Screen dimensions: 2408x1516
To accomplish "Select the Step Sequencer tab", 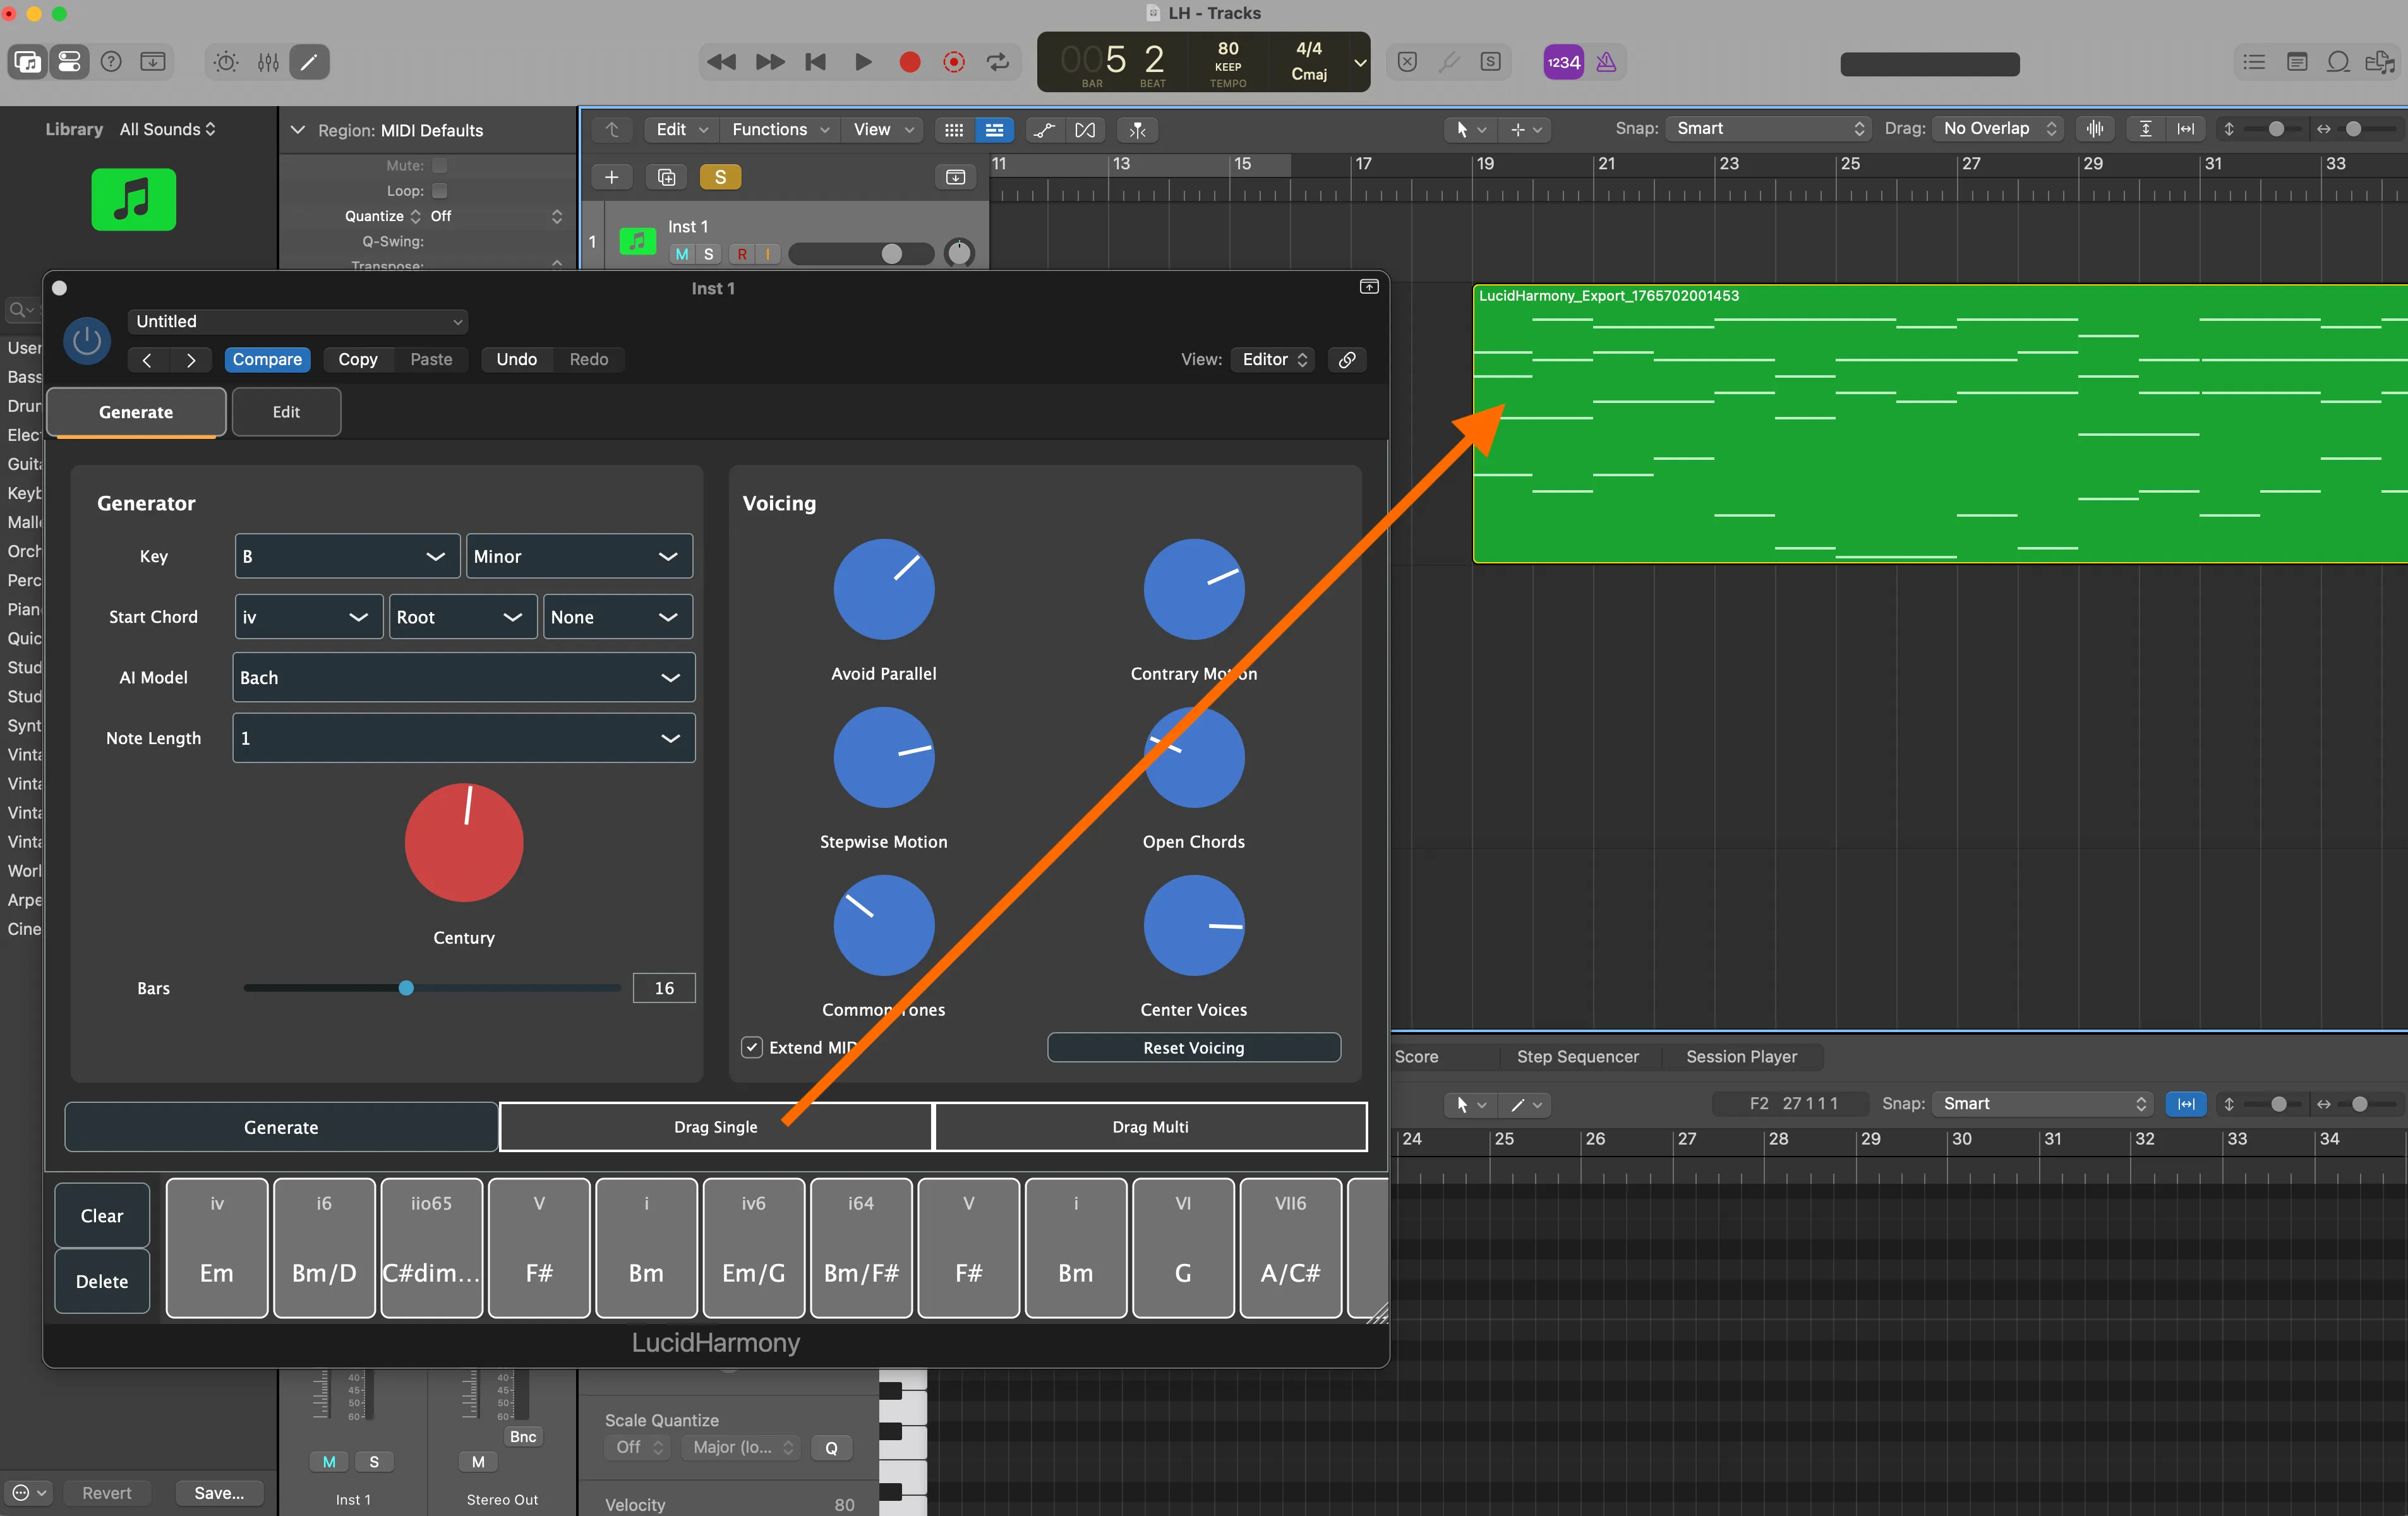I will 1577,1056.
